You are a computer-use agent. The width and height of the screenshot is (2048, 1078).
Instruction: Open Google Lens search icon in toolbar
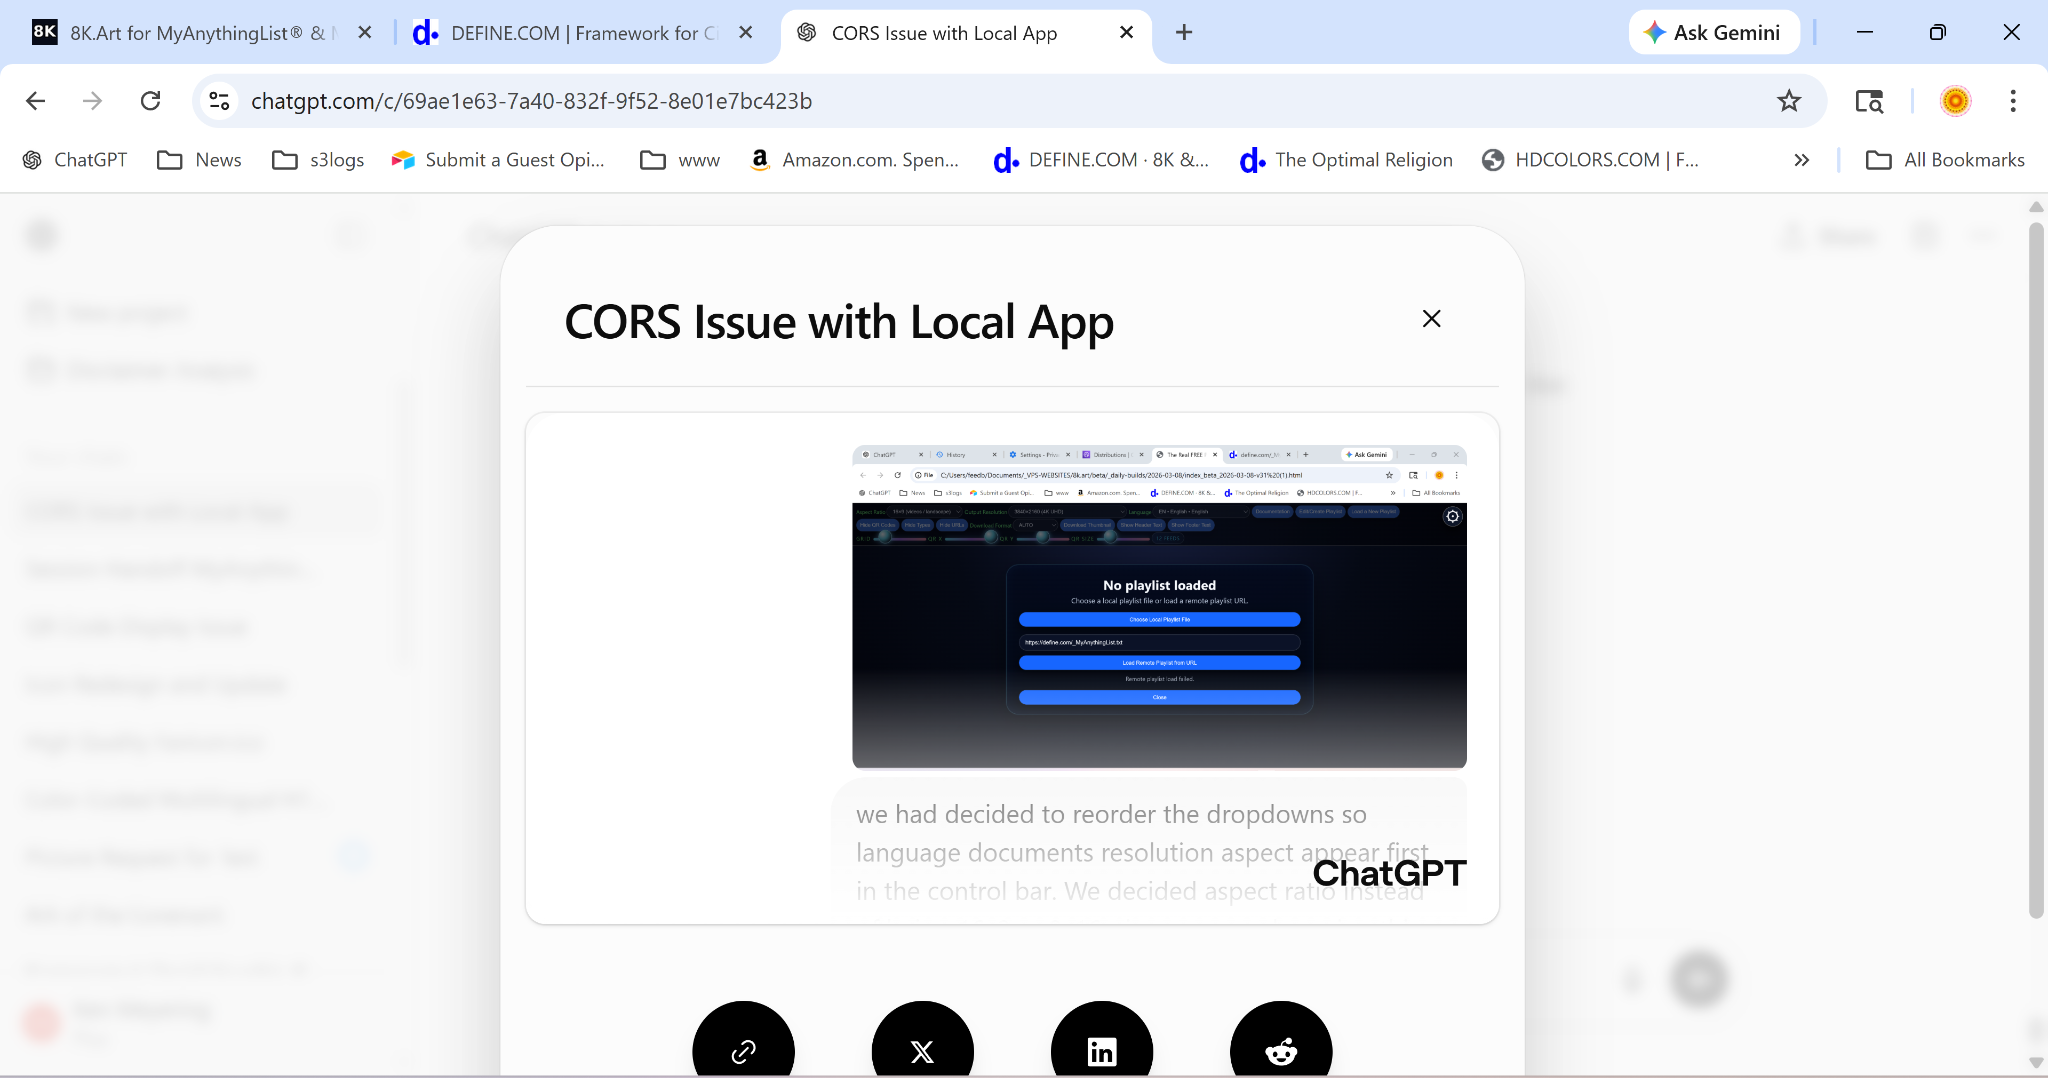pyautogui.click(x=1869, y=101)
